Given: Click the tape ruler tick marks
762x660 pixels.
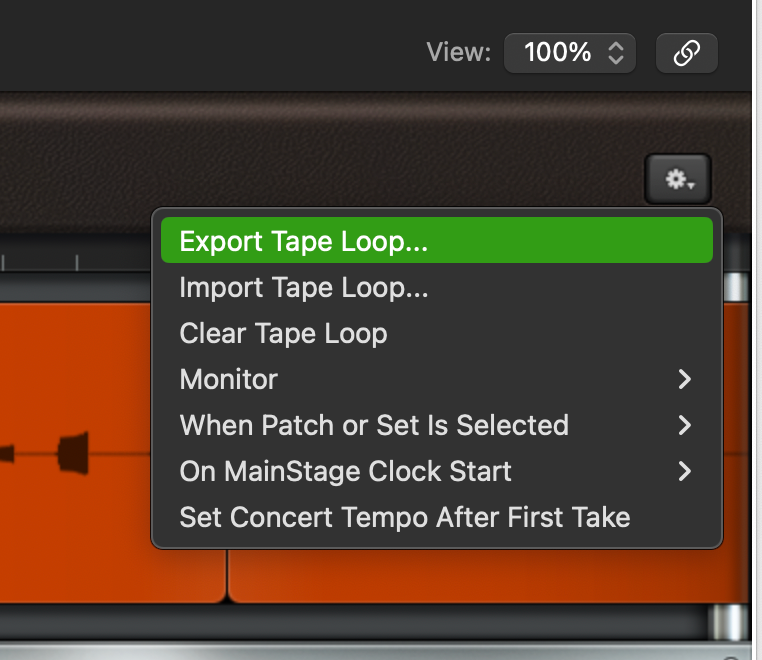Looking at the screenshot, I should 40,261.
